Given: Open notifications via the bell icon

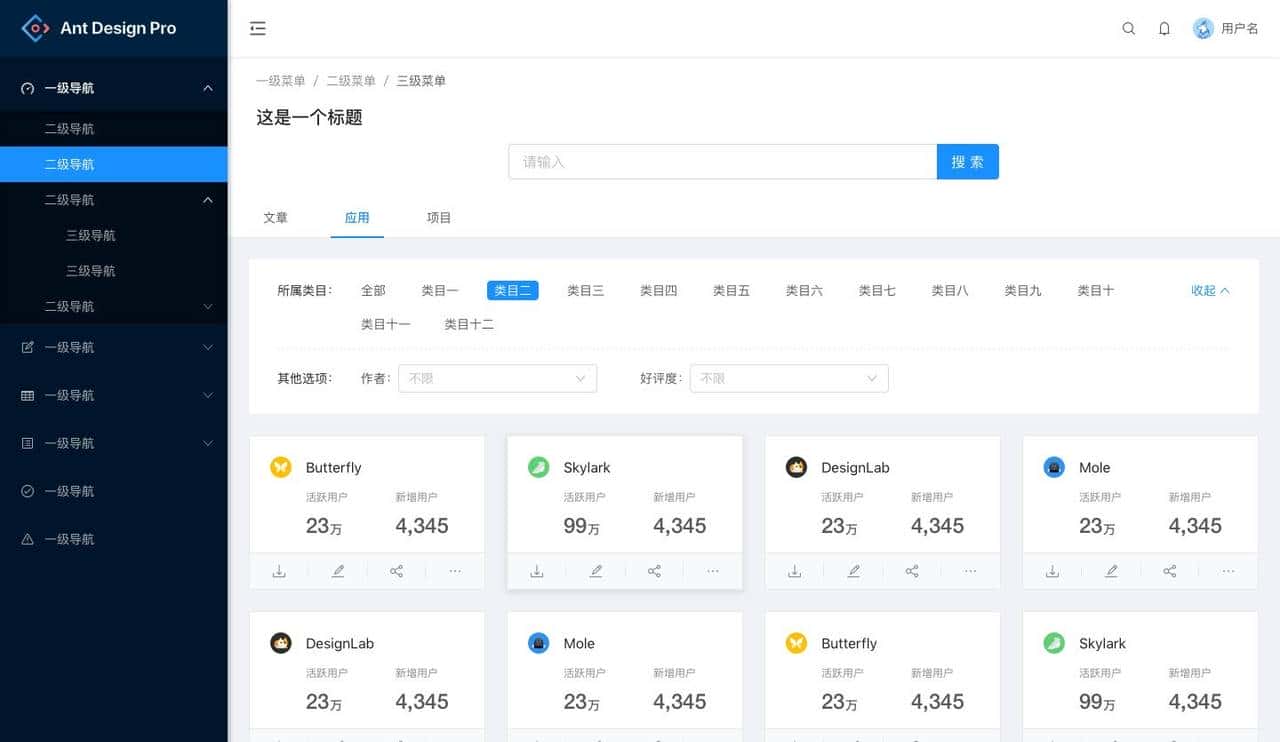Looking at the screenshot, I should tap(1164, 29).
